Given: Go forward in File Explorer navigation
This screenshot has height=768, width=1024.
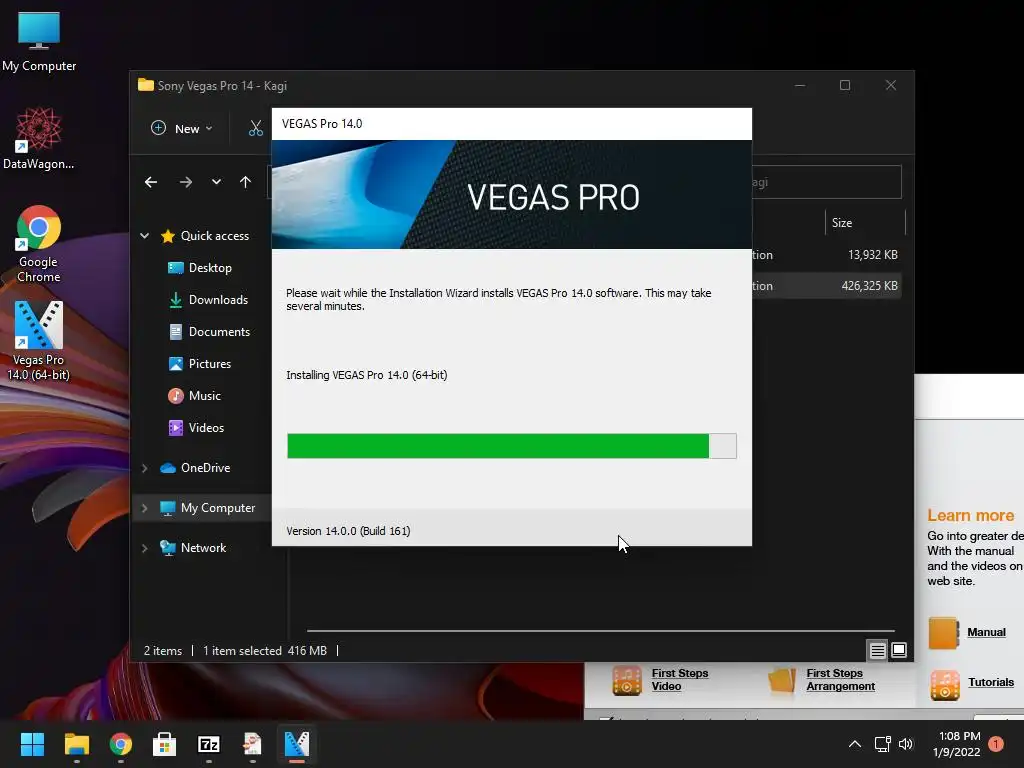Looking at the screenshot, I should [186, 182].
